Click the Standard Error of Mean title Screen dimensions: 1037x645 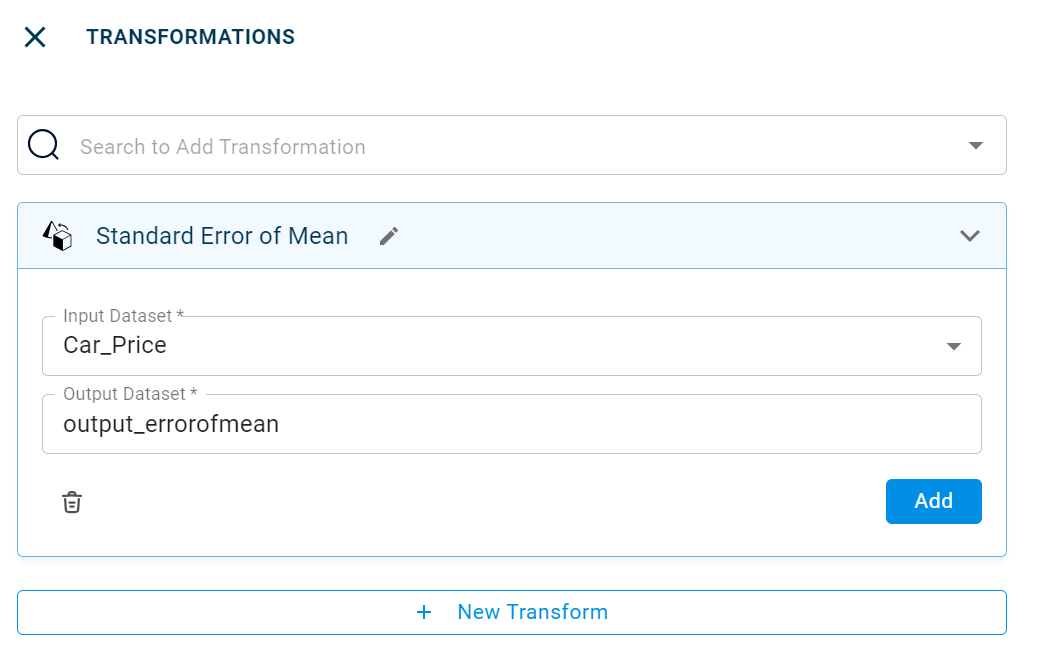pyautogui.click(x=222, y=236)
